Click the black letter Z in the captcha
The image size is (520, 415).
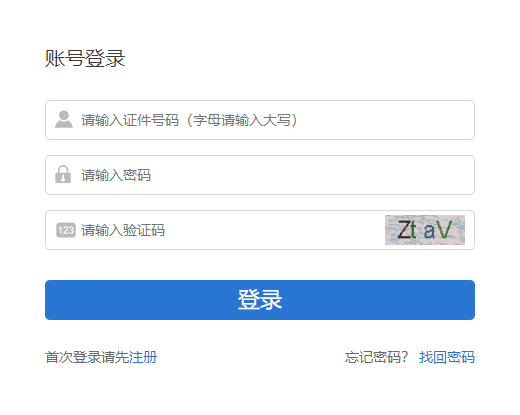[x=404, y=230]
